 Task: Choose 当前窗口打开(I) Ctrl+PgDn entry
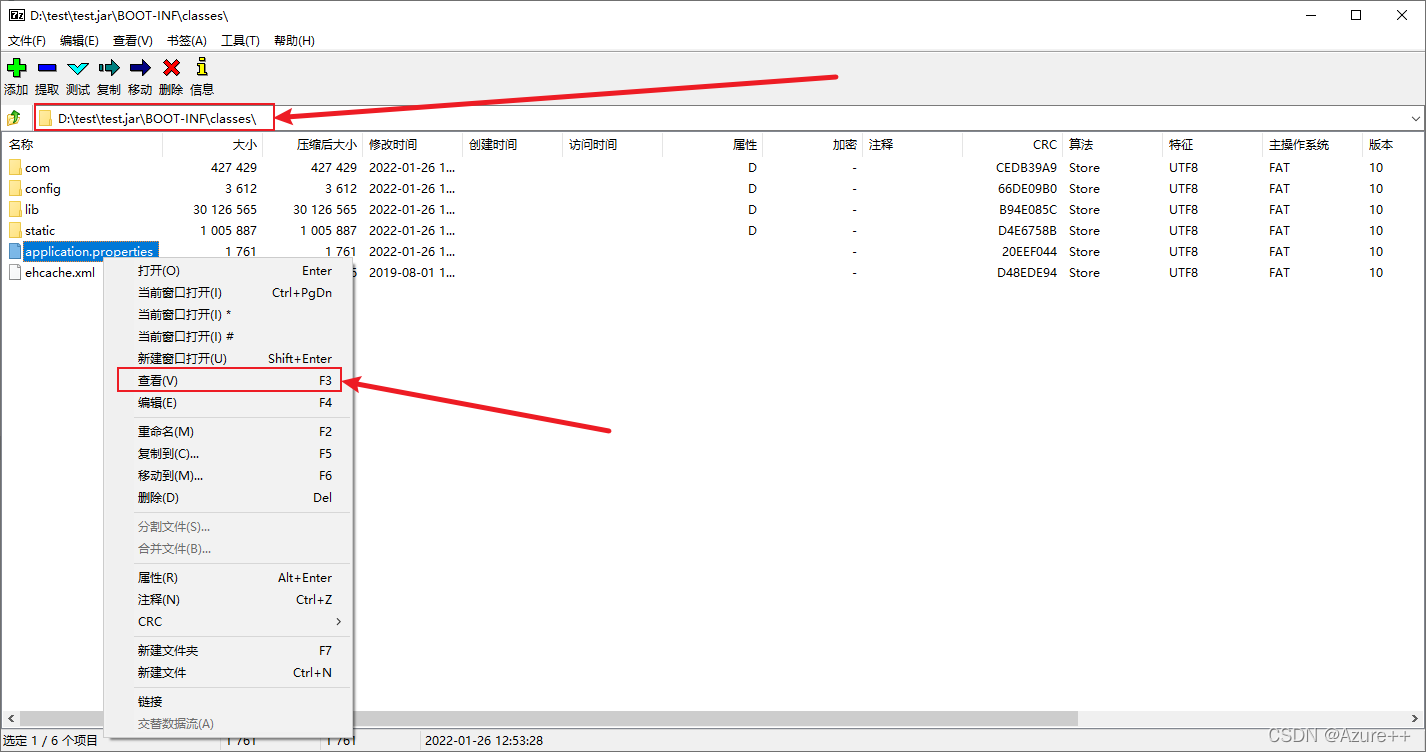(228, 293)
